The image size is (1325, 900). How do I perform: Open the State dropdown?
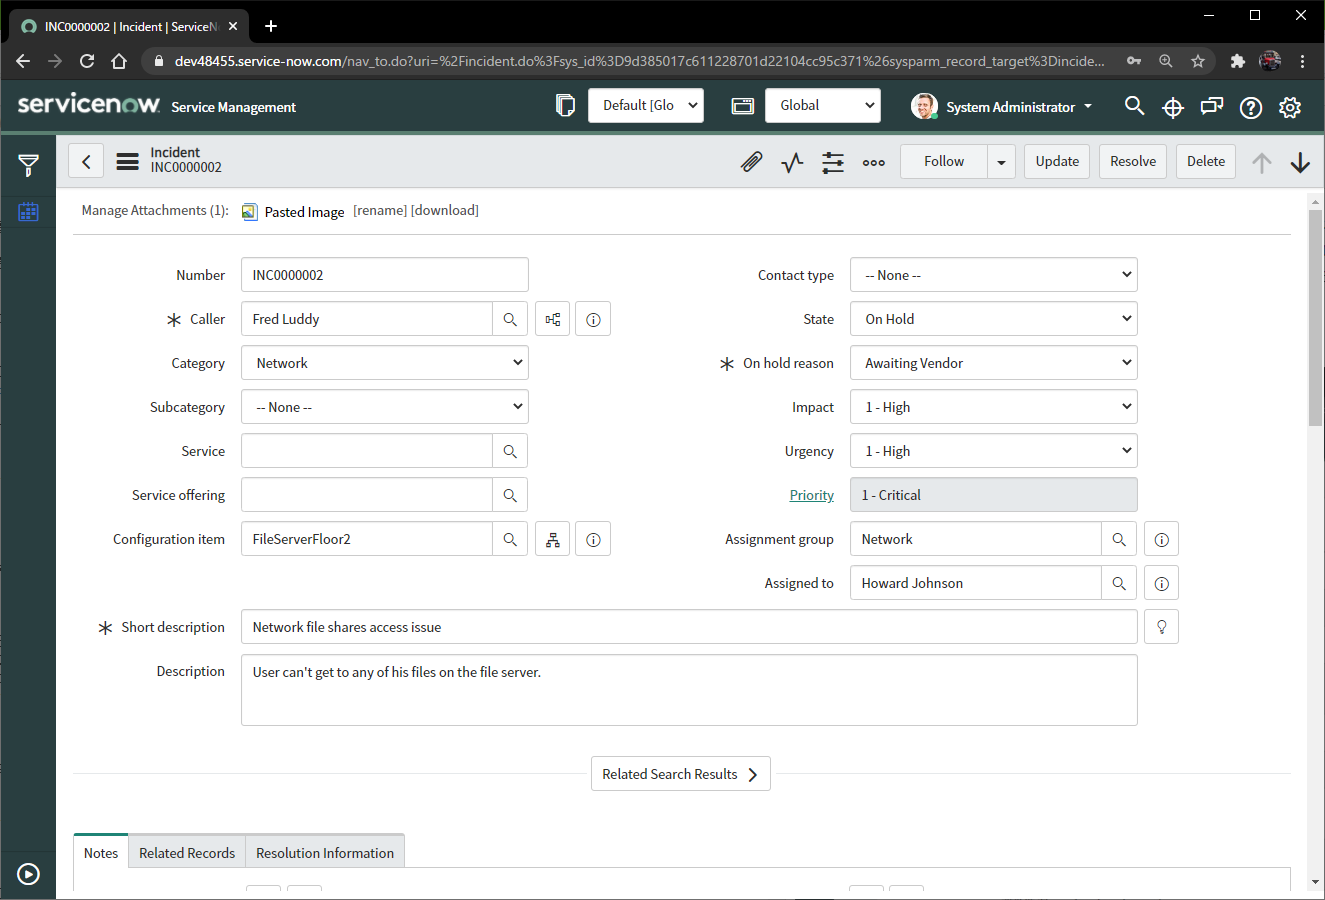point(993,318)
